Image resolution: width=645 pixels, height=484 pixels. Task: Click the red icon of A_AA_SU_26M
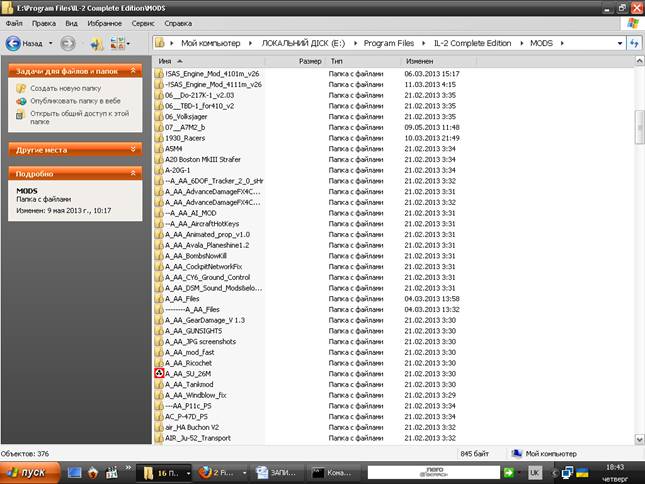[x=159, y=373]
